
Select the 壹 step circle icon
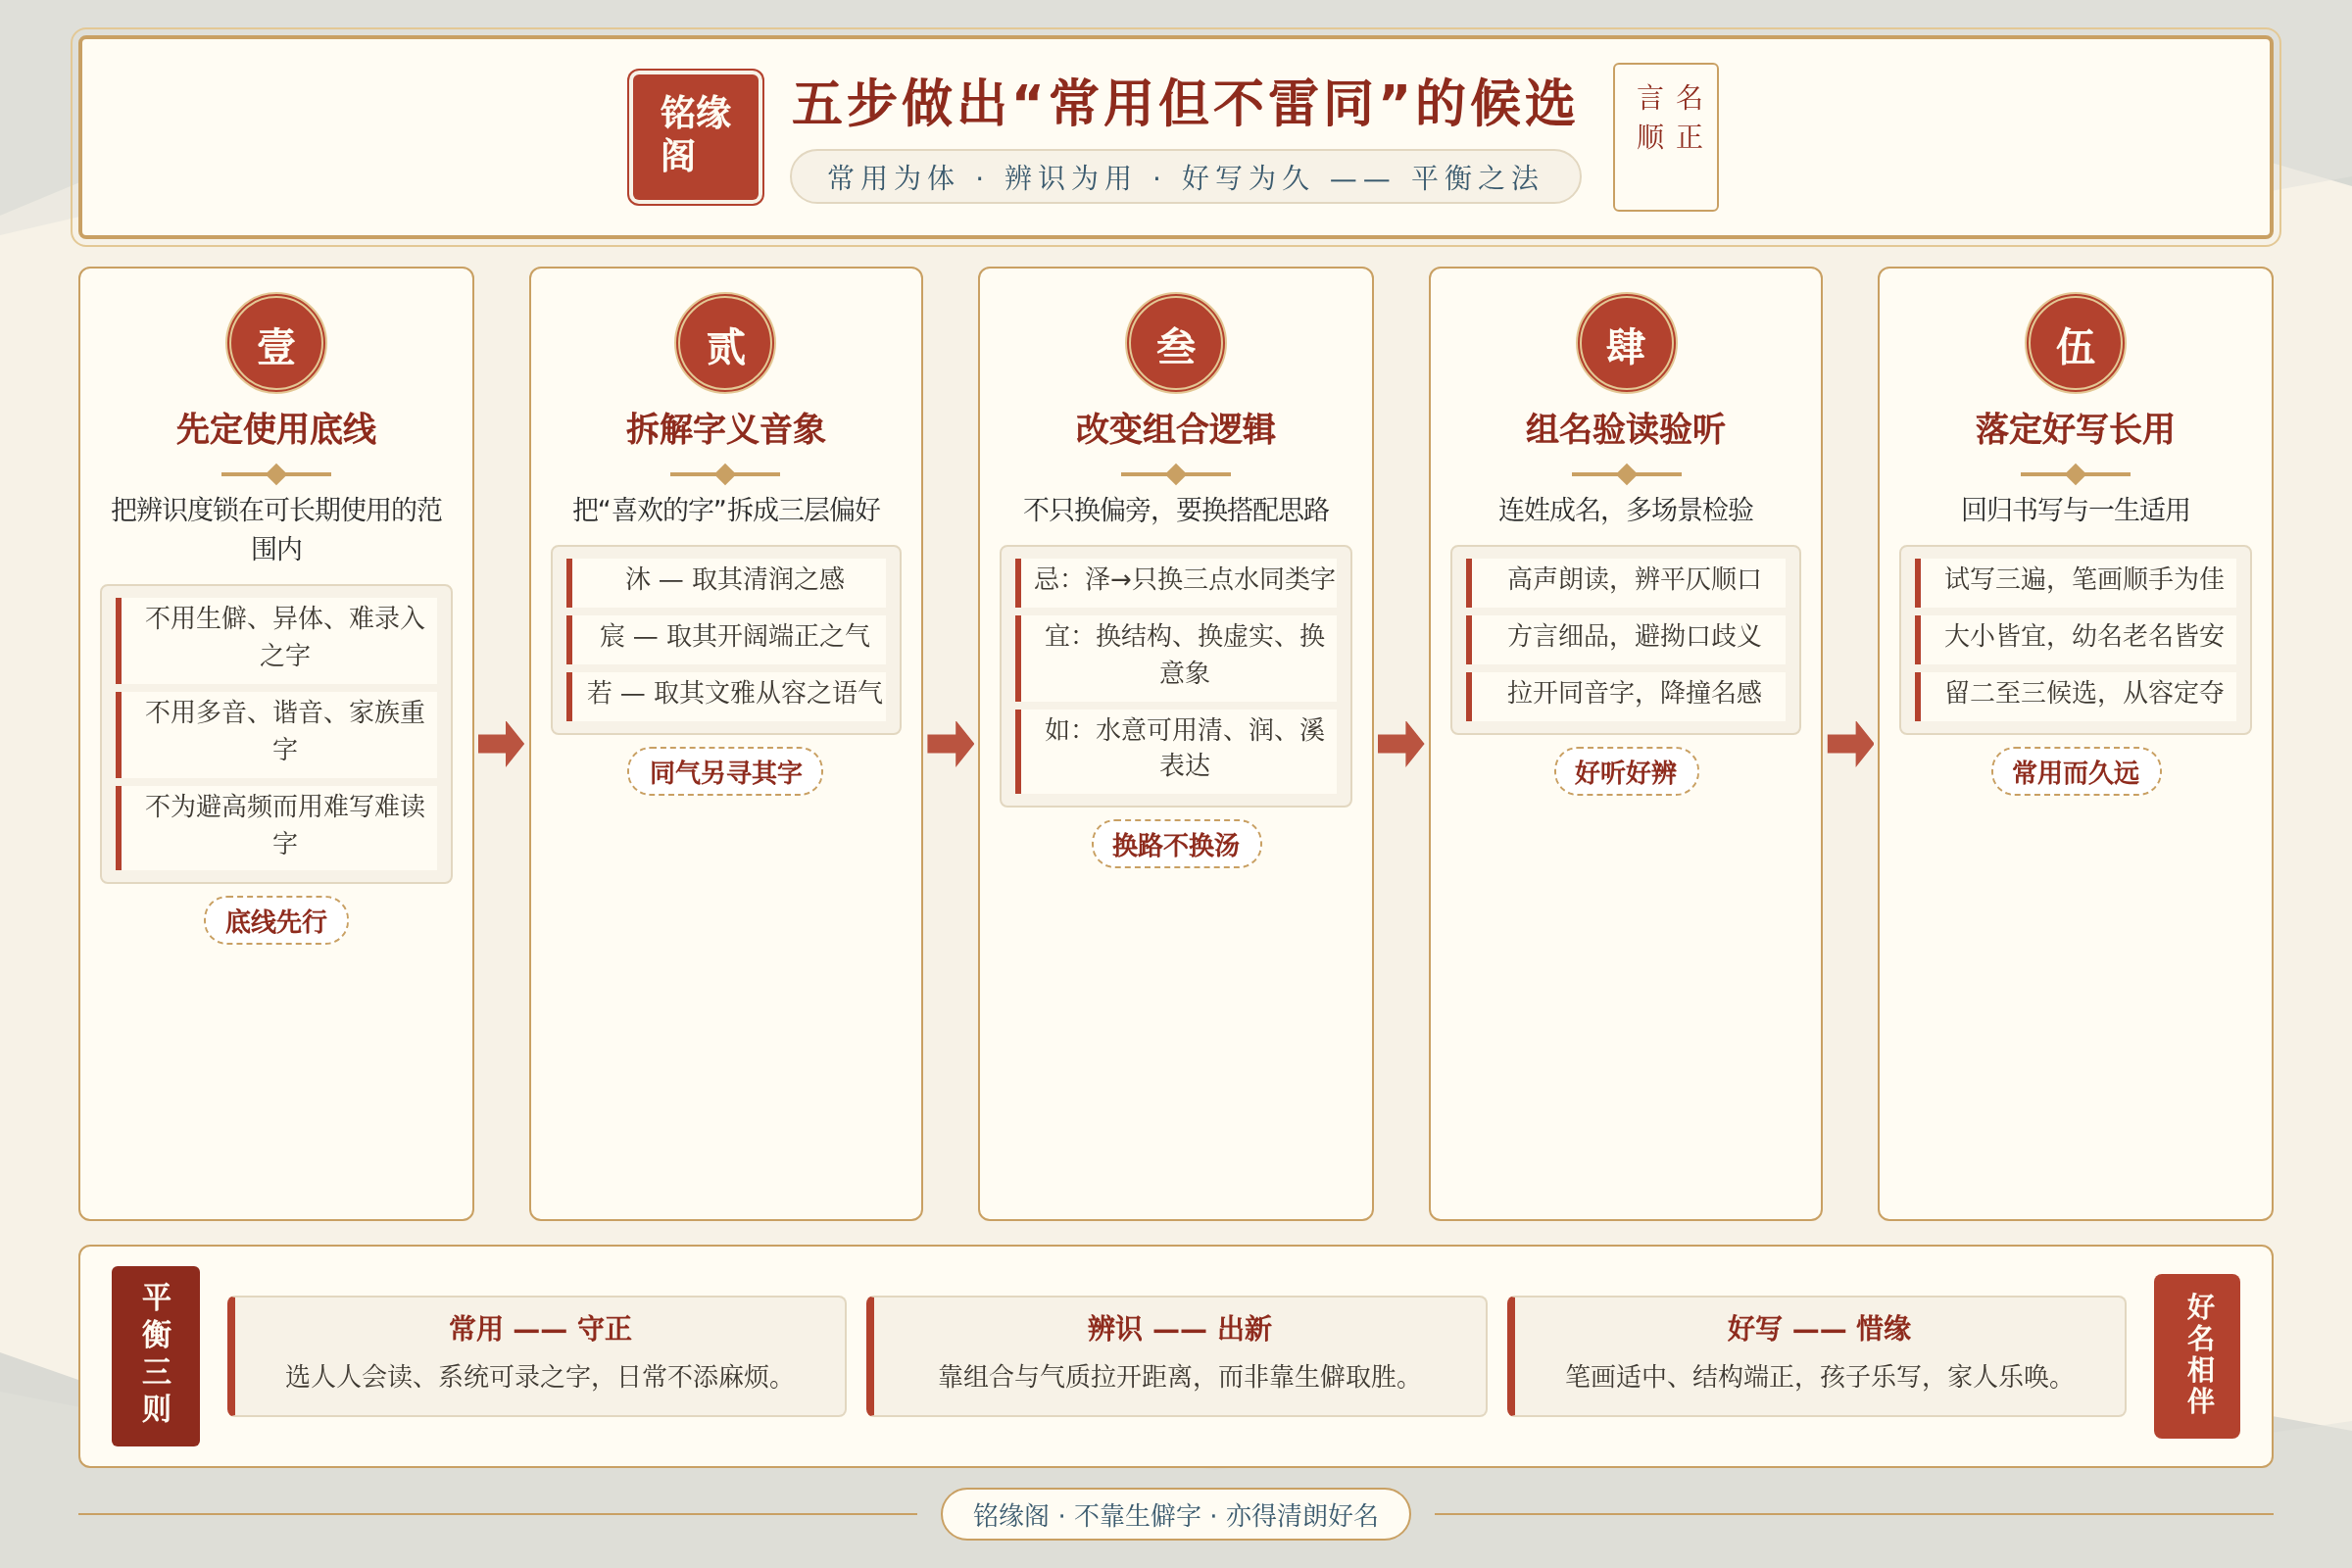[x=276, y=343]
